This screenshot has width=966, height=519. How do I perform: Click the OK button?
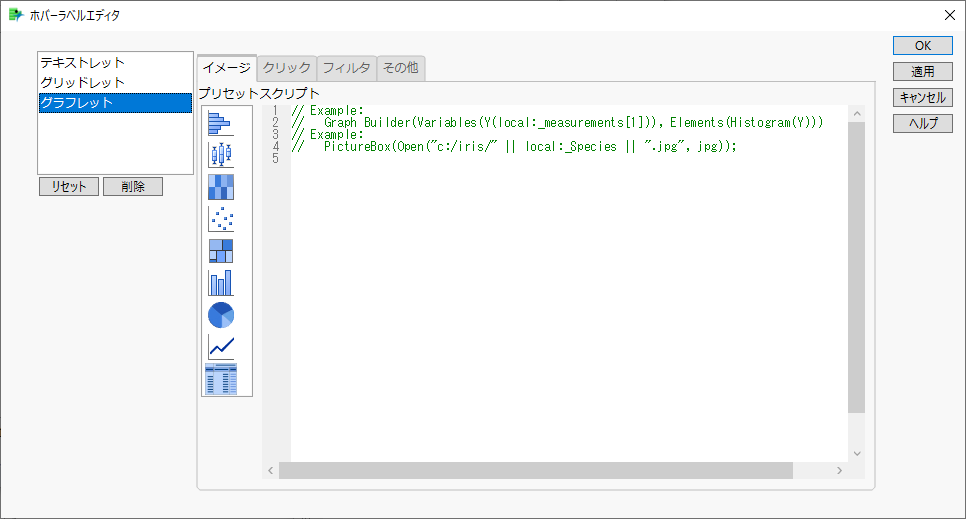[923, 46]
